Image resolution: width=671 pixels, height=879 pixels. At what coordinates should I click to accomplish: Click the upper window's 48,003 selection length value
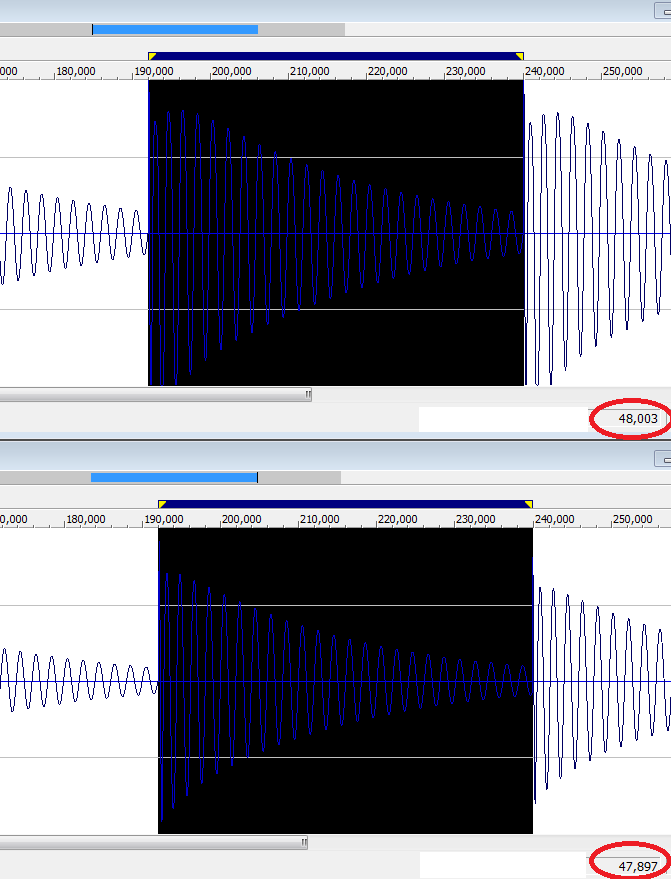637,419
